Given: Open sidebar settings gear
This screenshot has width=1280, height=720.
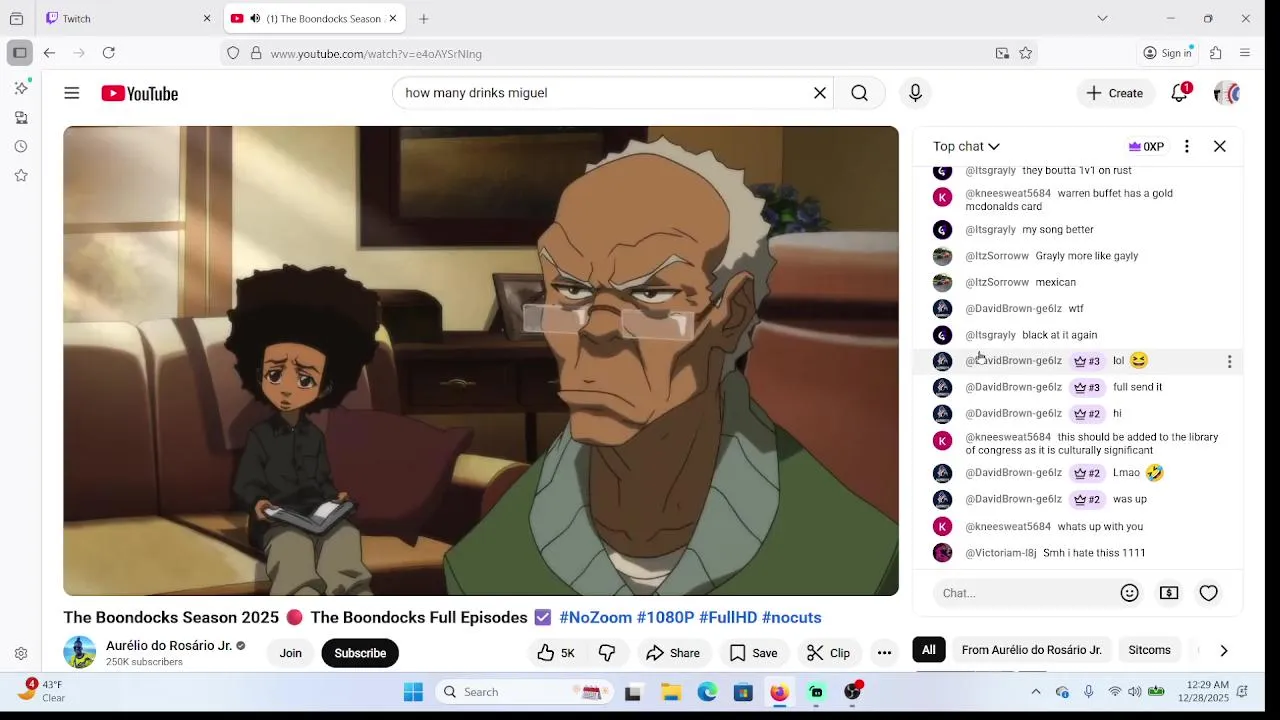Looking at the screenshot, I should coord(21,654).
